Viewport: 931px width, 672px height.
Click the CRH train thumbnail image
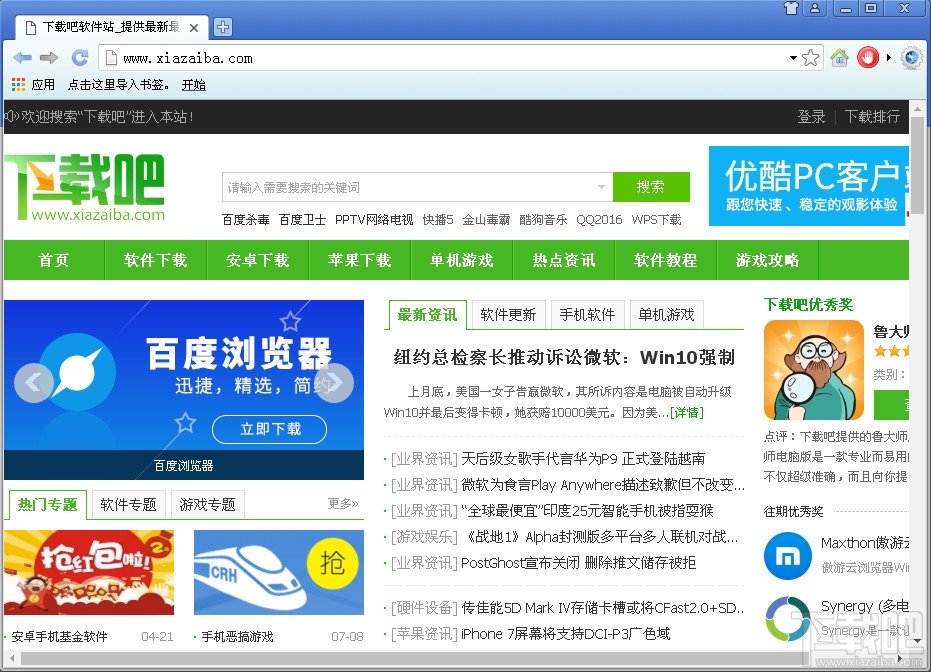coord(278,572)
